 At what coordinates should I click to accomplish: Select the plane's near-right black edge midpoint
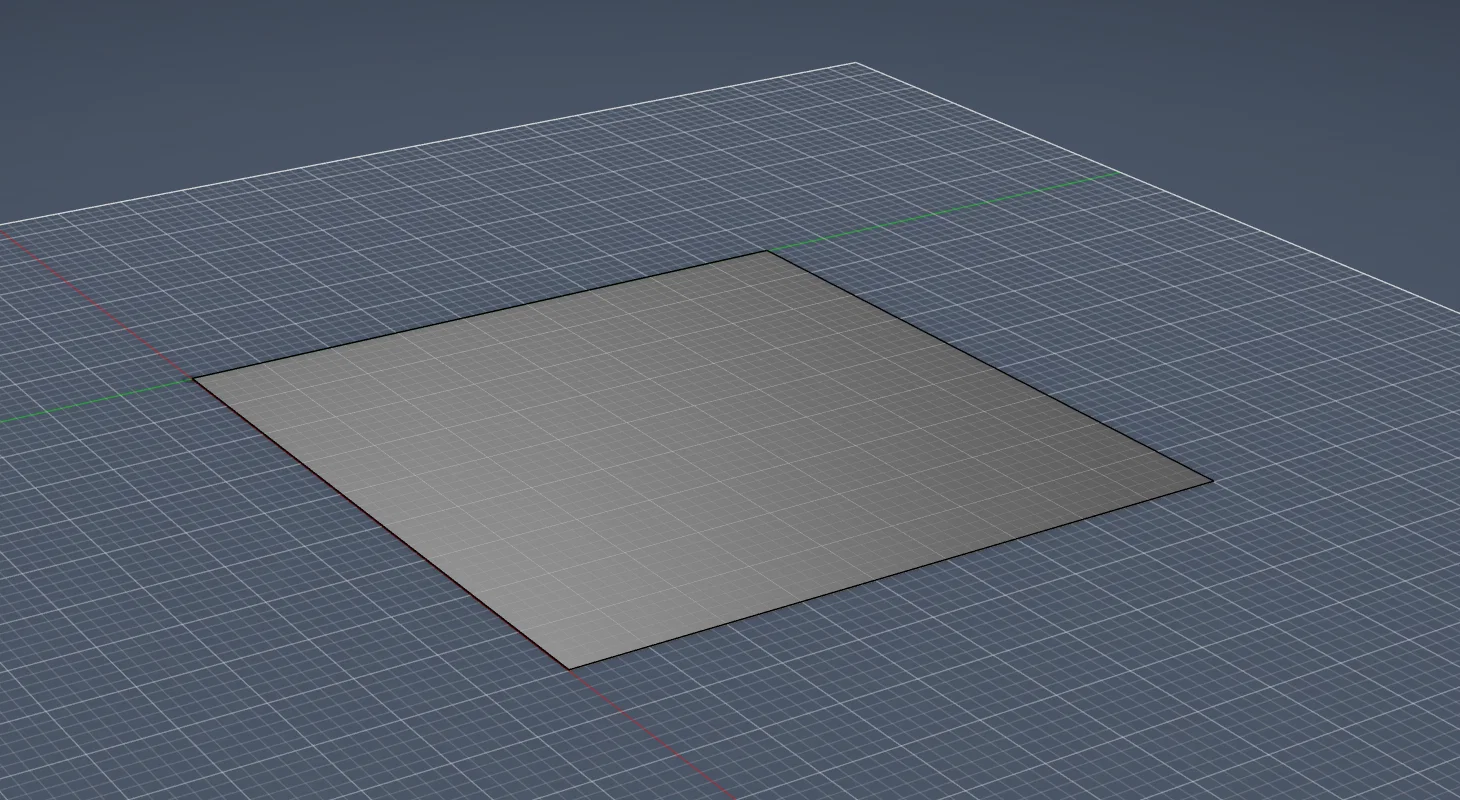(891, 574)
